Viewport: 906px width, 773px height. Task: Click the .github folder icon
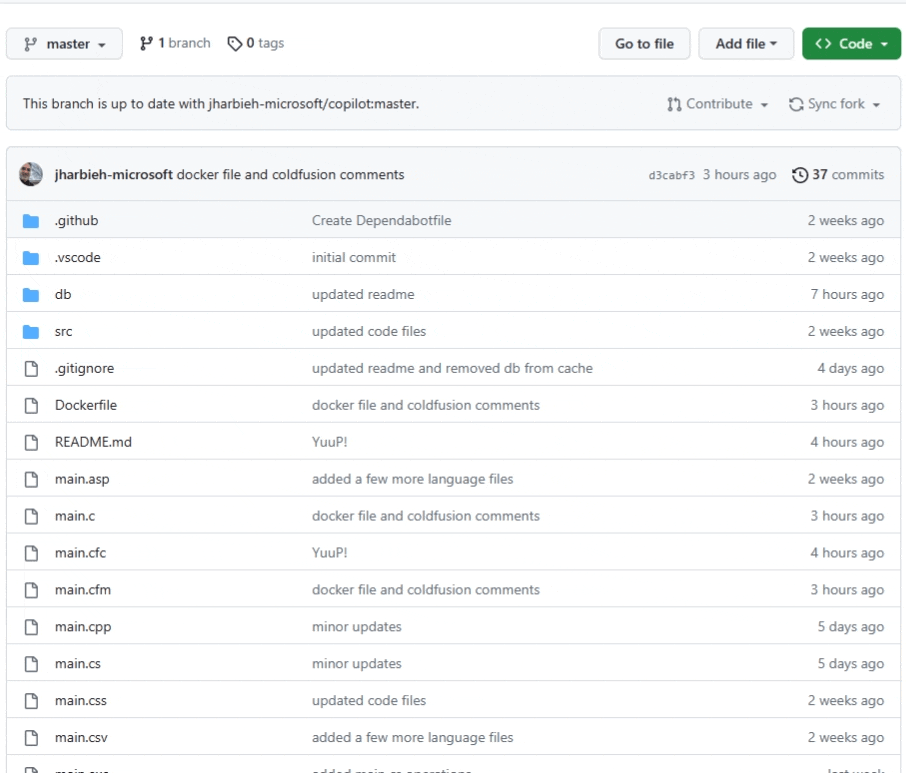point(31,221)
